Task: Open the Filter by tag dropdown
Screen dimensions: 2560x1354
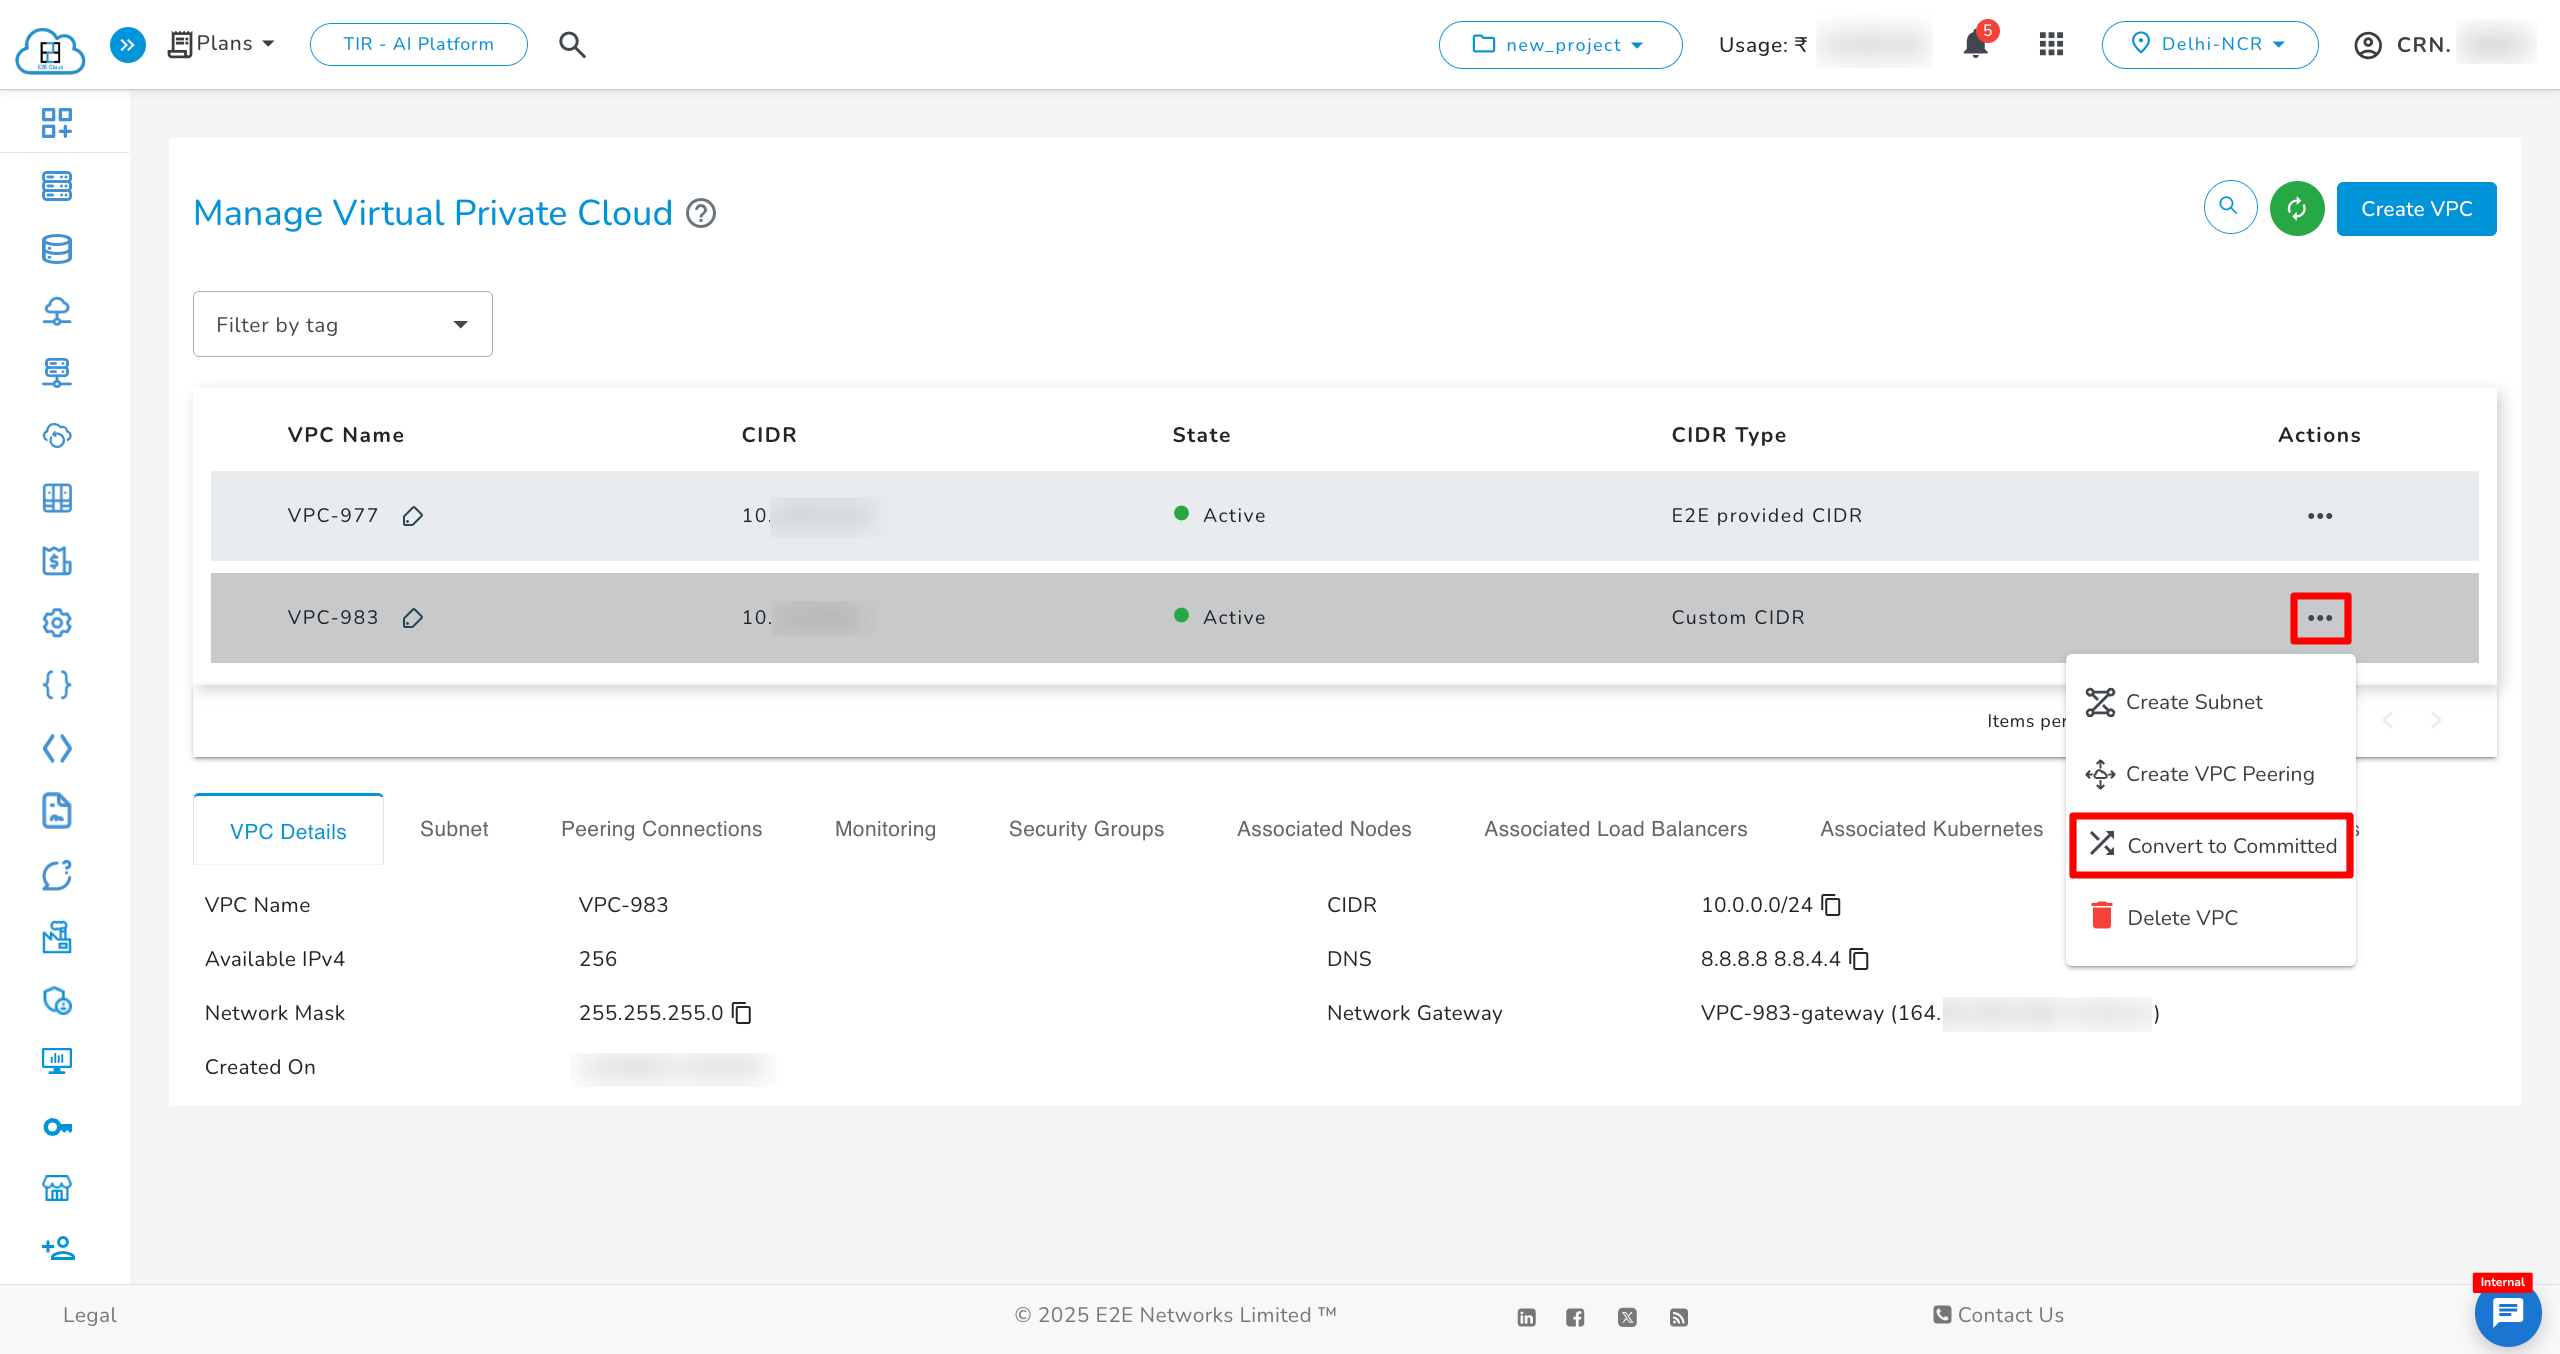Action: [x=342, y=324]
